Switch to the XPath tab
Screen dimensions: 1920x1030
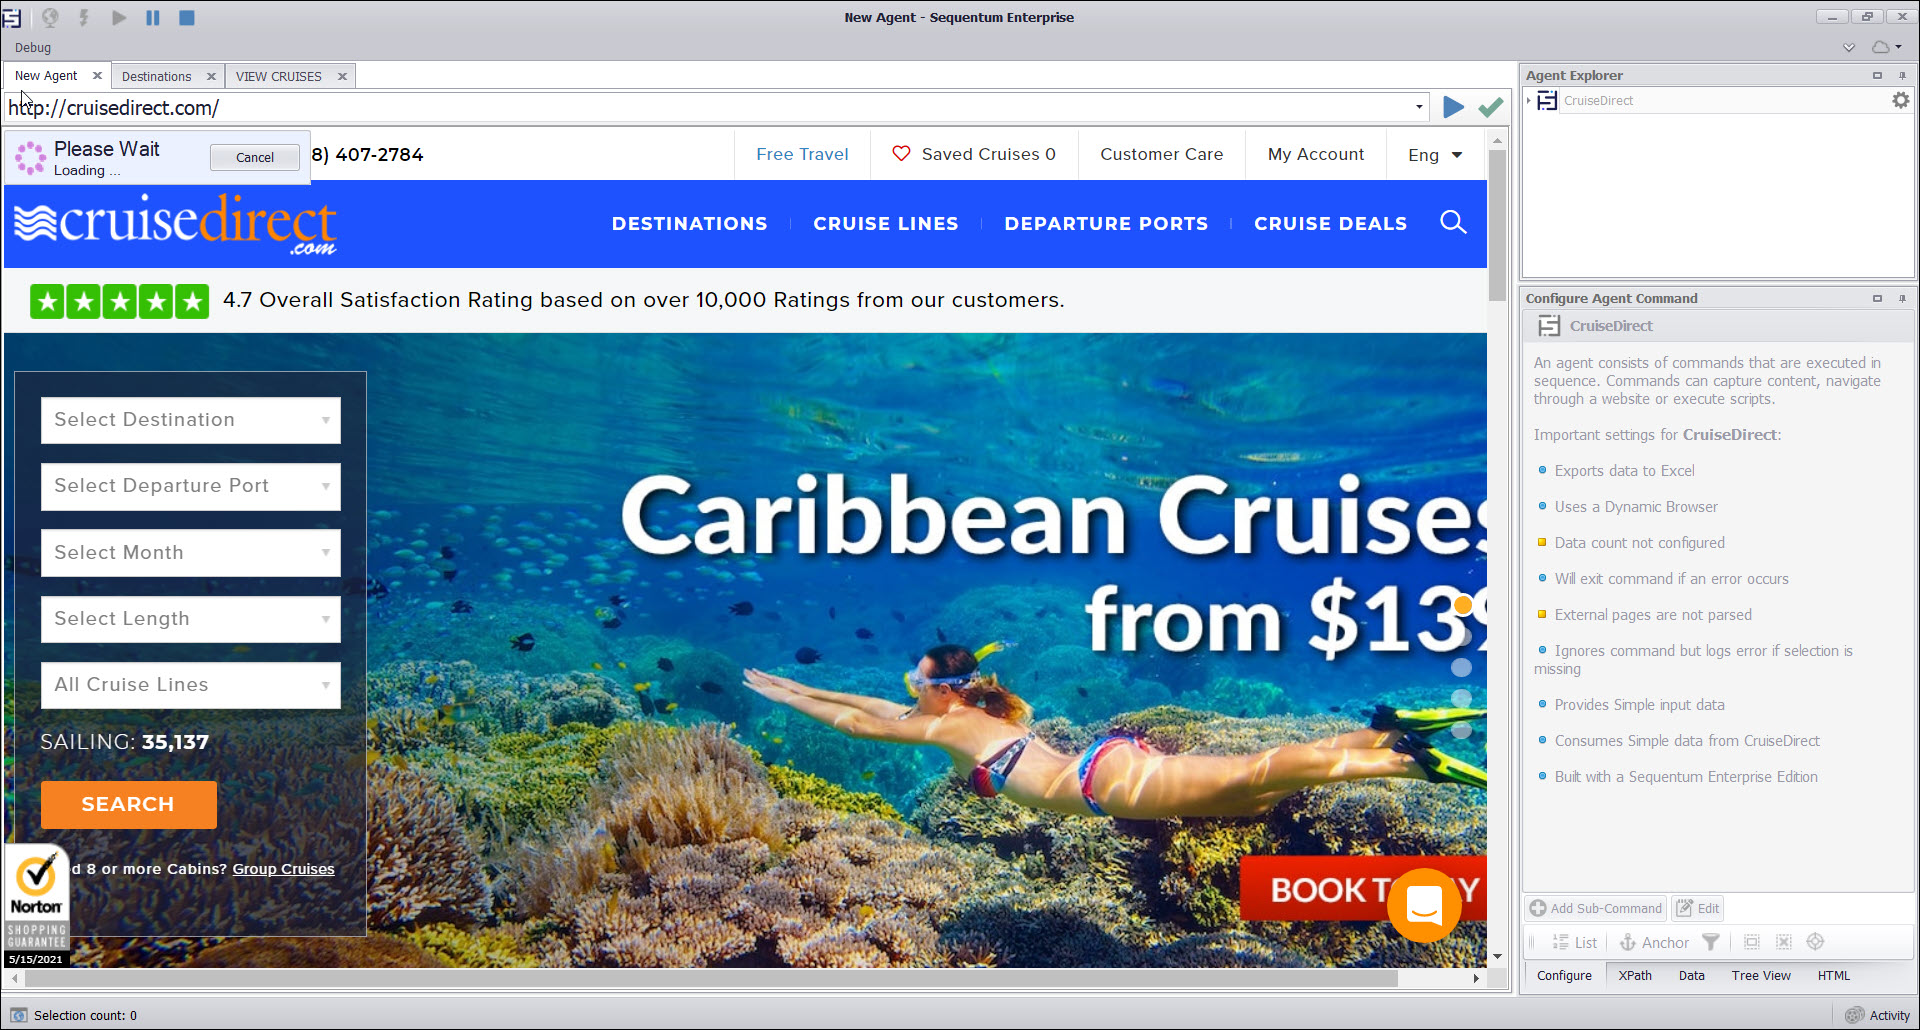(x=1635, y=975)
